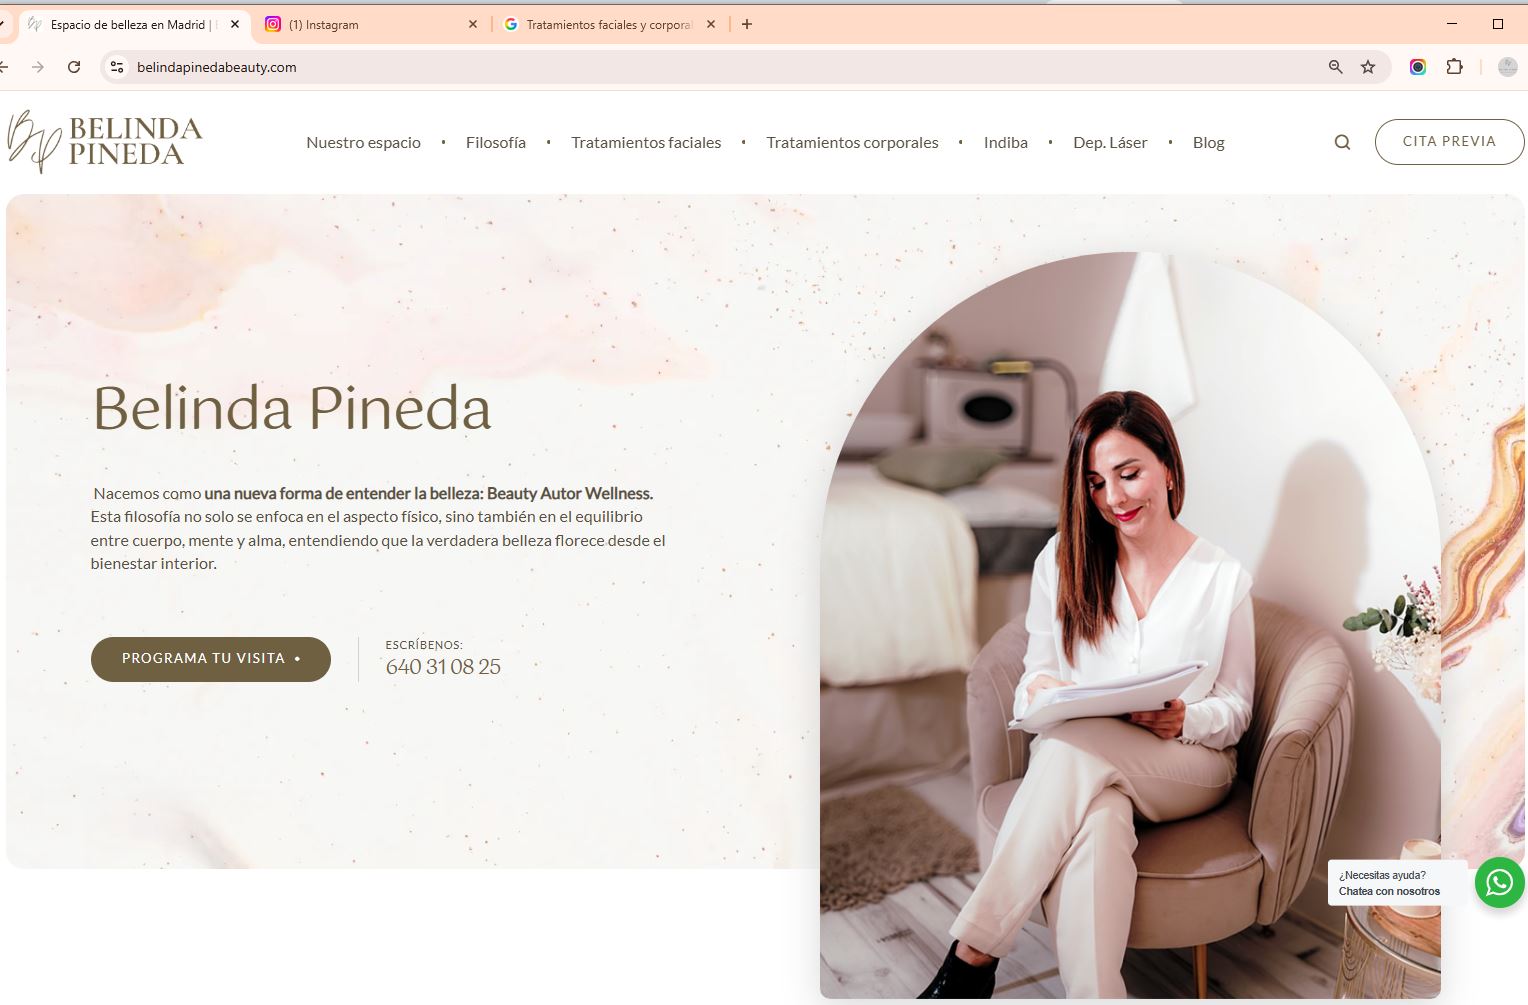The width and height of the screenshot is (1528, 1005).
Task: Open the browser profile avatar
Action: tap(1508, 67)
